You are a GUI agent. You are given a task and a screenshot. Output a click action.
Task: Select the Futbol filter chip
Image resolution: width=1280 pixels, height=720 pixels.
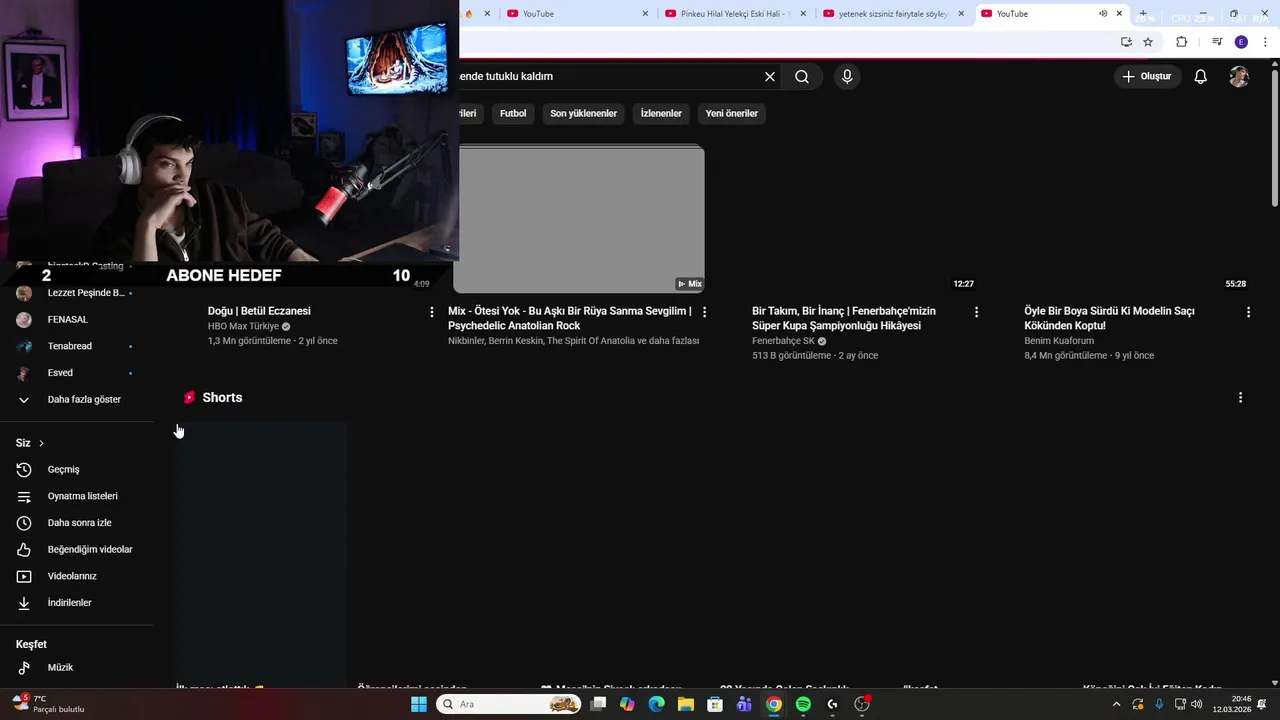[x=513, y=113]
